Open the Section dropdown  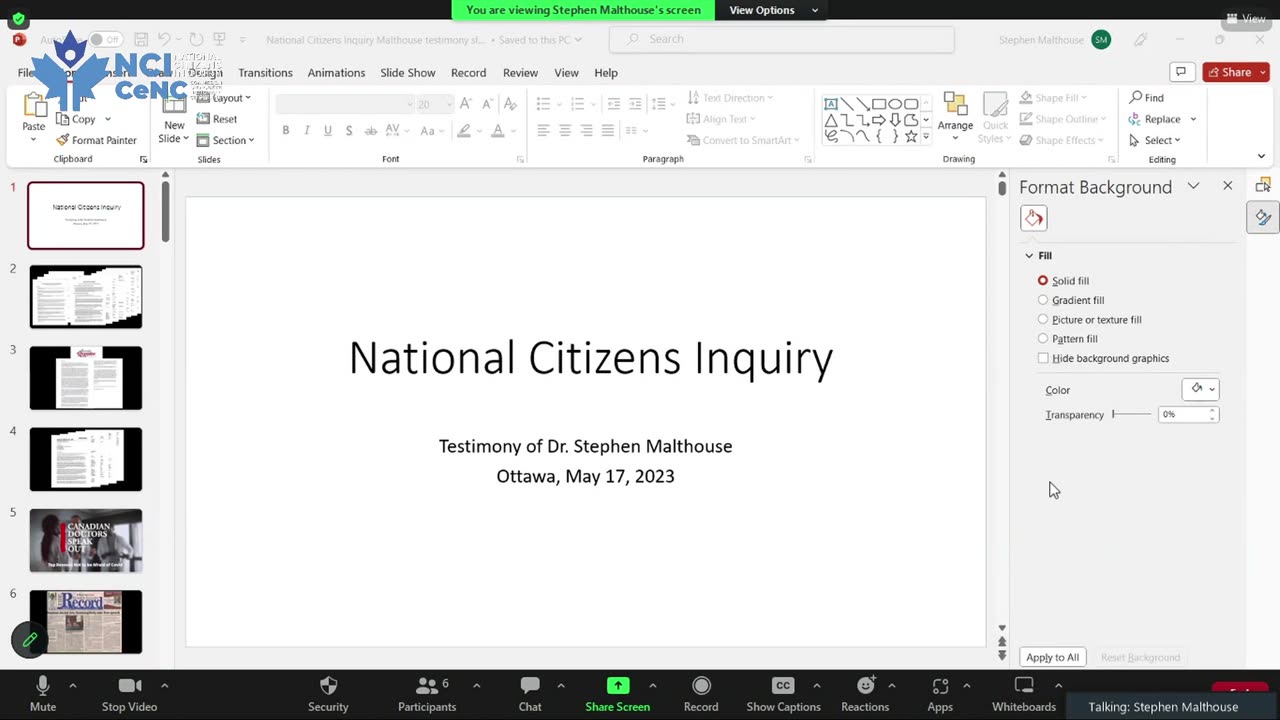tap(225, 140)
